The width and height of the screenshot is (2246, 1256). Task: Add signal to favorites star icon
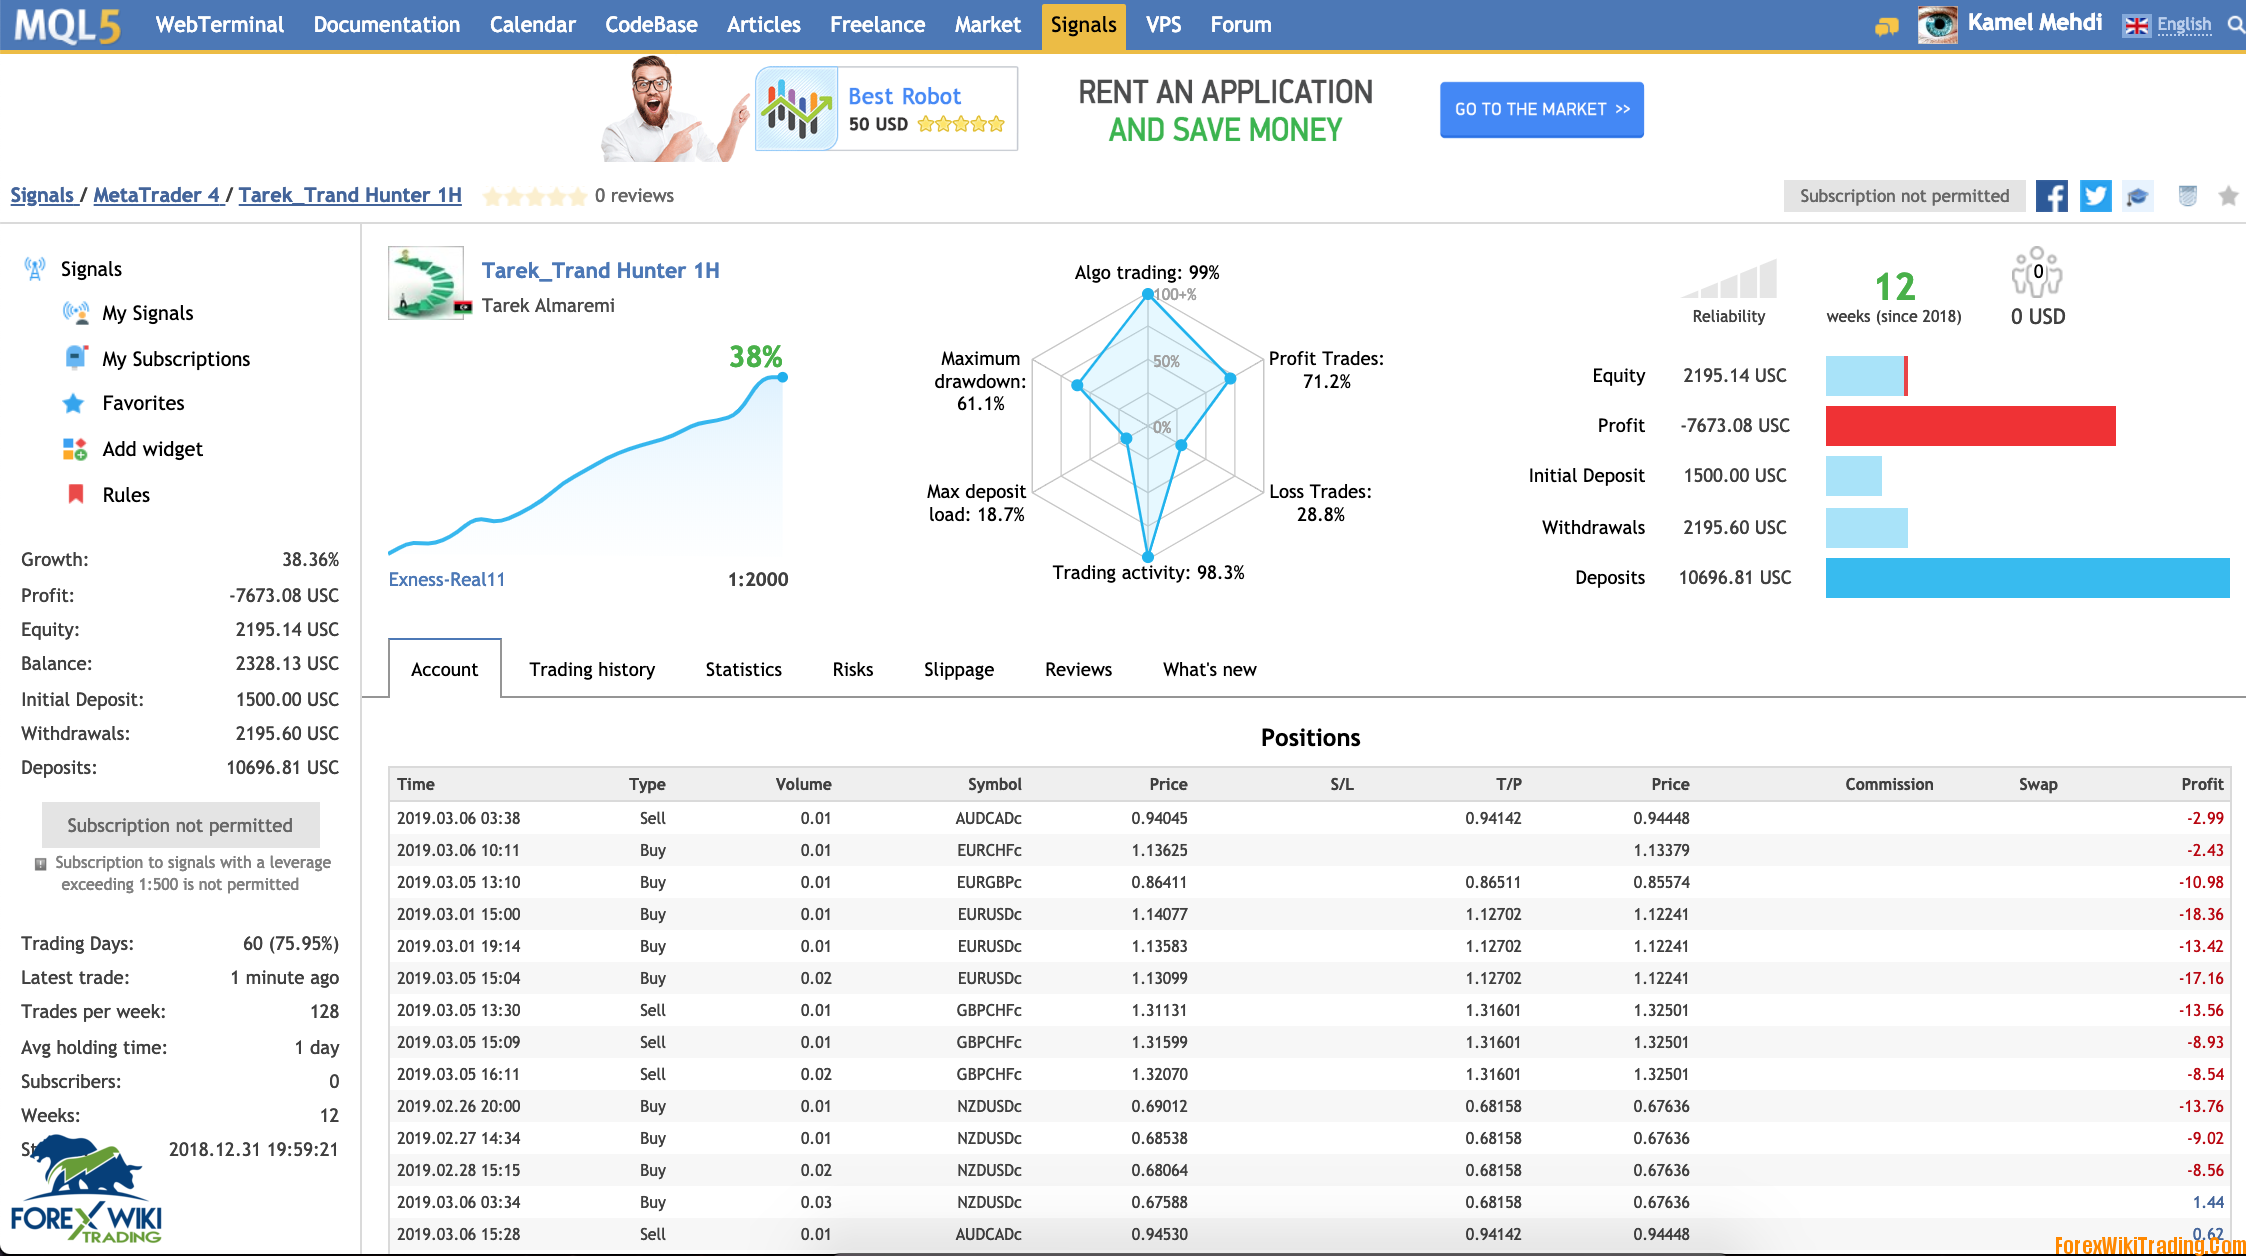(x=2228, y=196)
